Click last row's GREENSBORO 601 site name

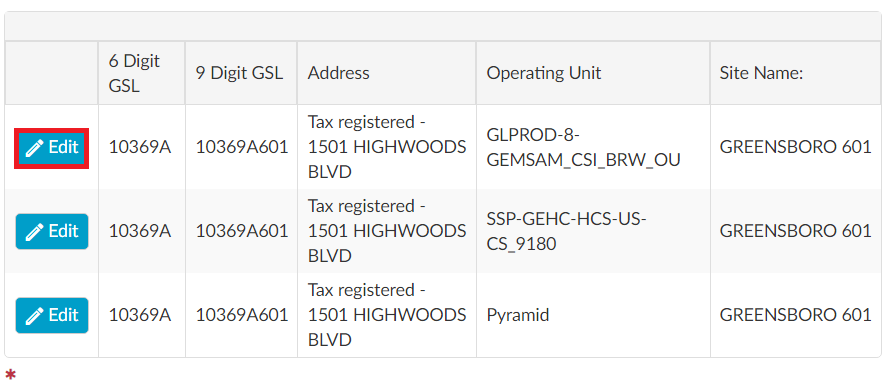coord(795,314)
